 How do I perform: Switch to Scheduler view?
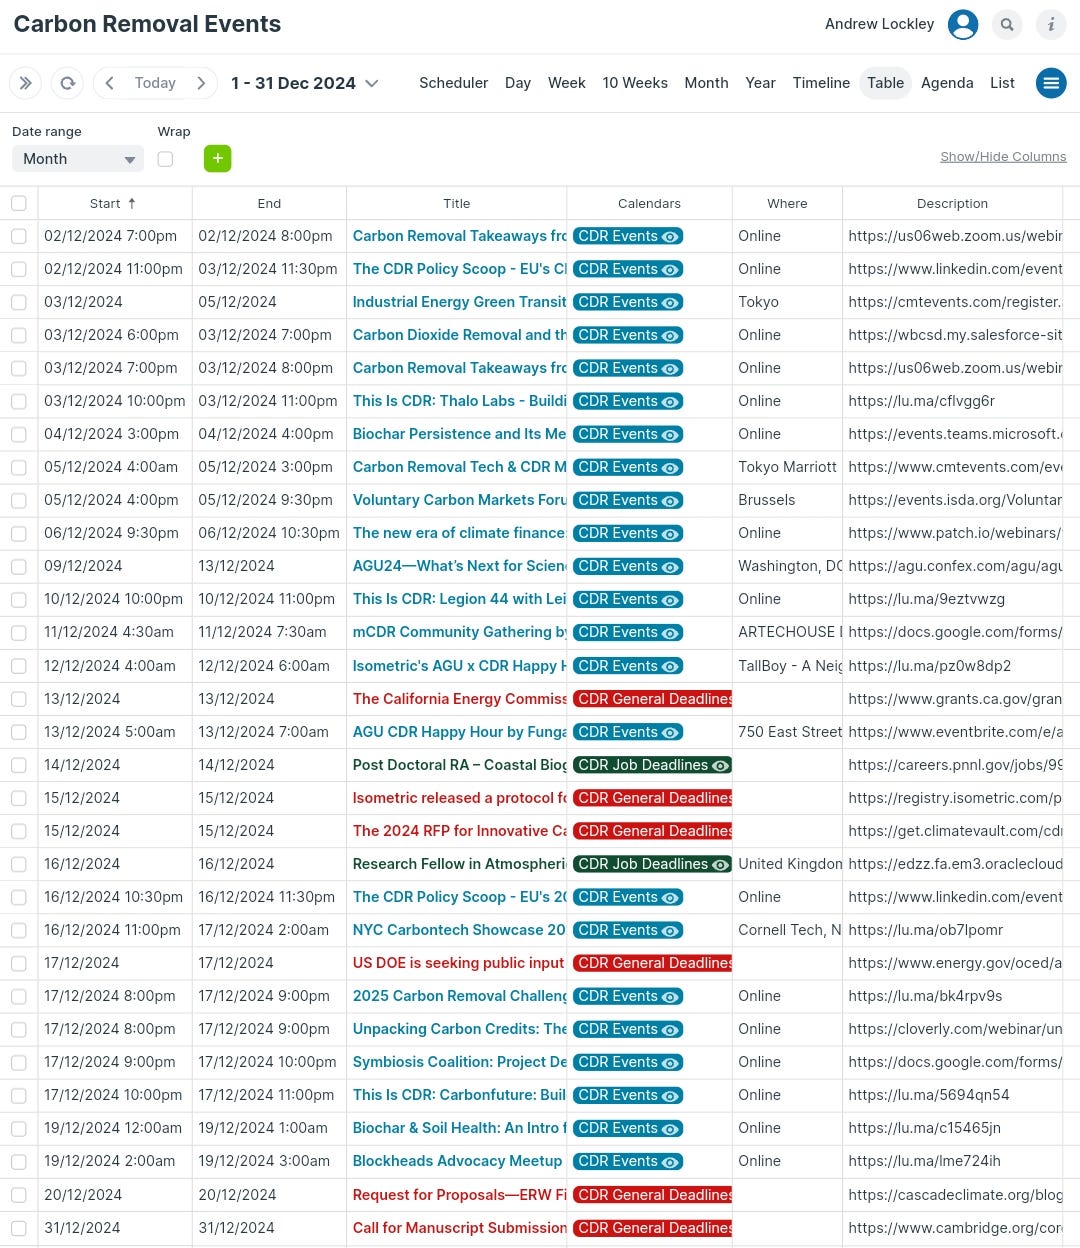(453, 83)
